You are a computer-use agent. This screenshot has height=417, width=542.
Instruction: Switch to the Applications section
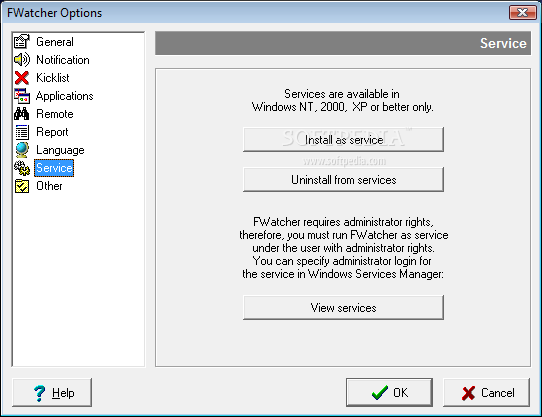[x=64, y=96]
